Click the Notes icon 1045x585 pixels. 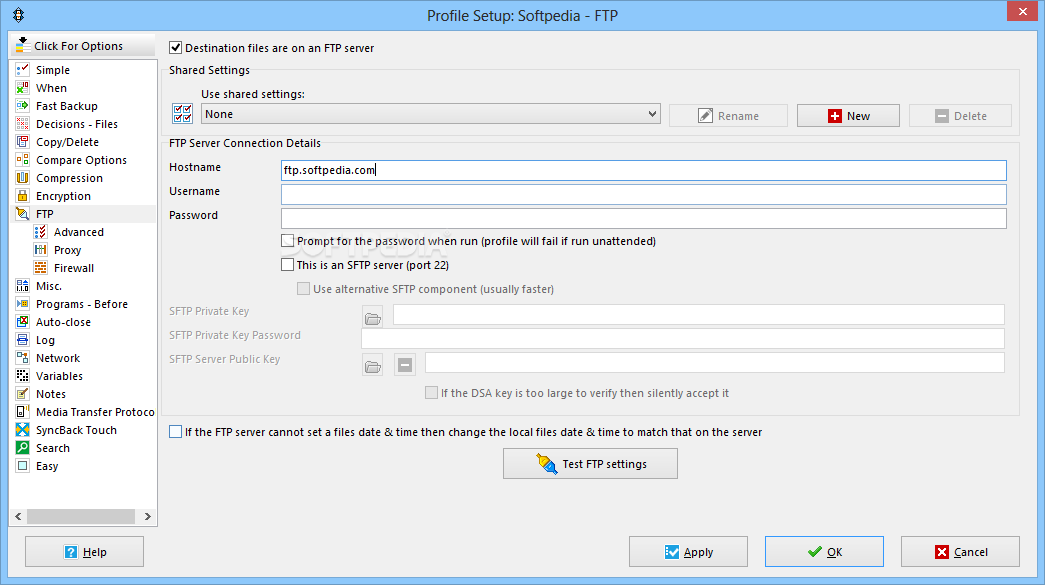[x=23, y=393]
